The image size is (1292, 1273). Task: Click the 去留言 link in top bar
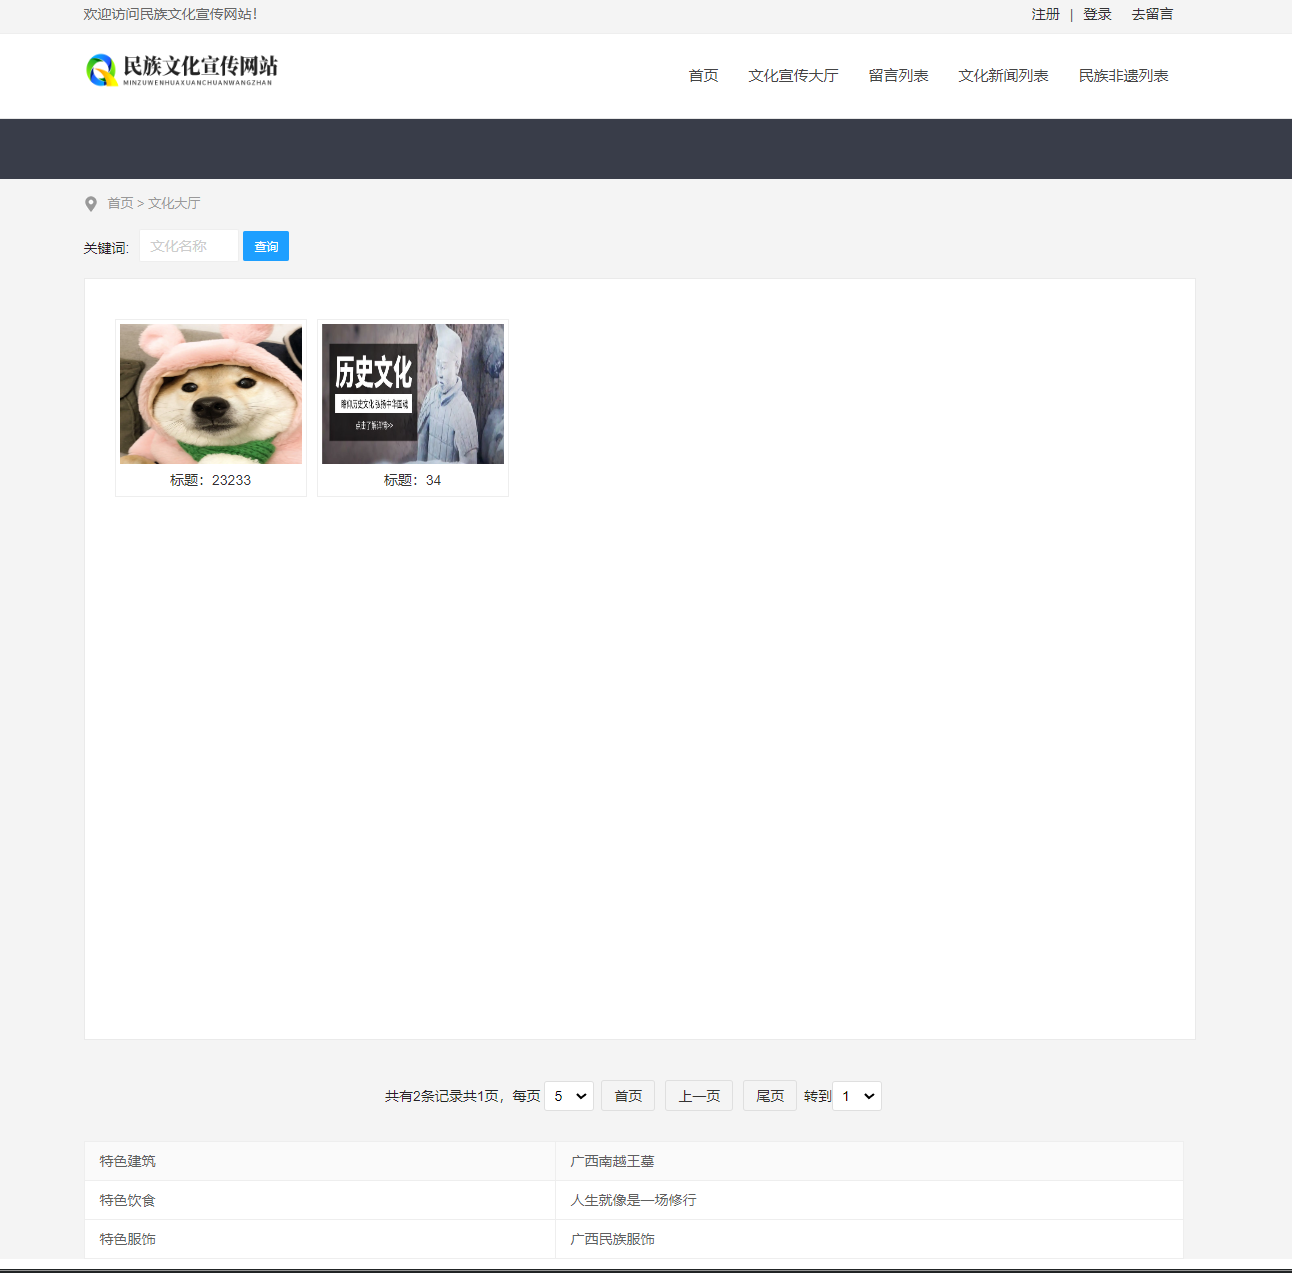[x=1152, y=15]
